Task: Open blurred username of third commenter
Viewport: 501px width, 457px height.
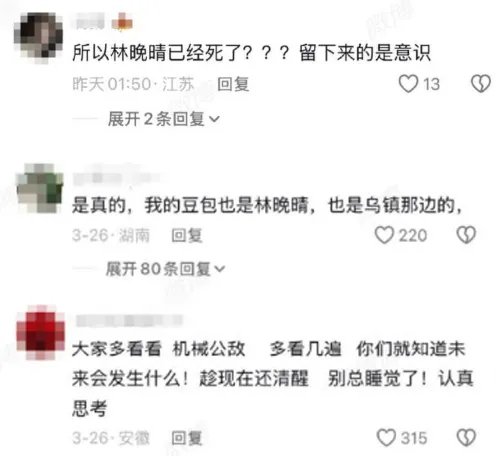Action: 129,321
